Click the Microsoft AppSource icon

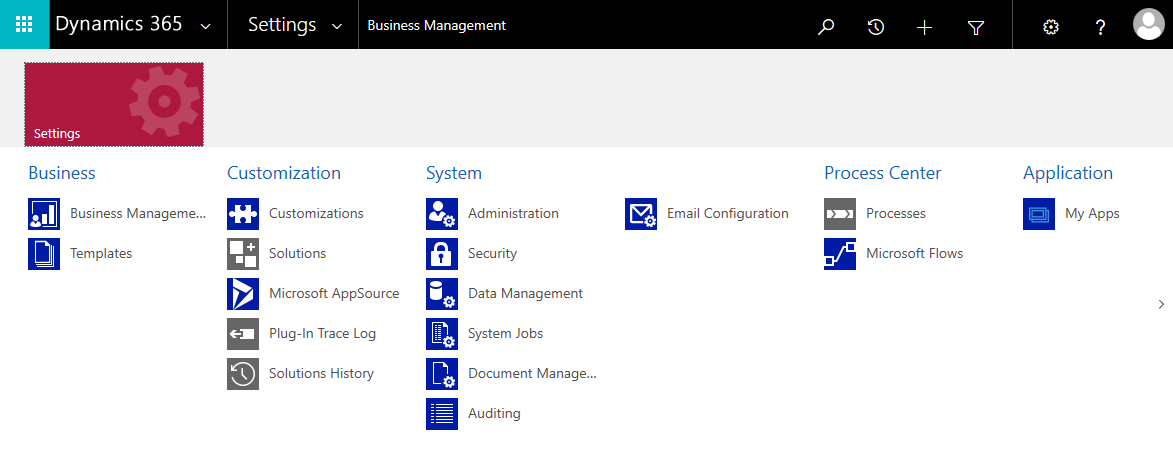coord(243,294)
